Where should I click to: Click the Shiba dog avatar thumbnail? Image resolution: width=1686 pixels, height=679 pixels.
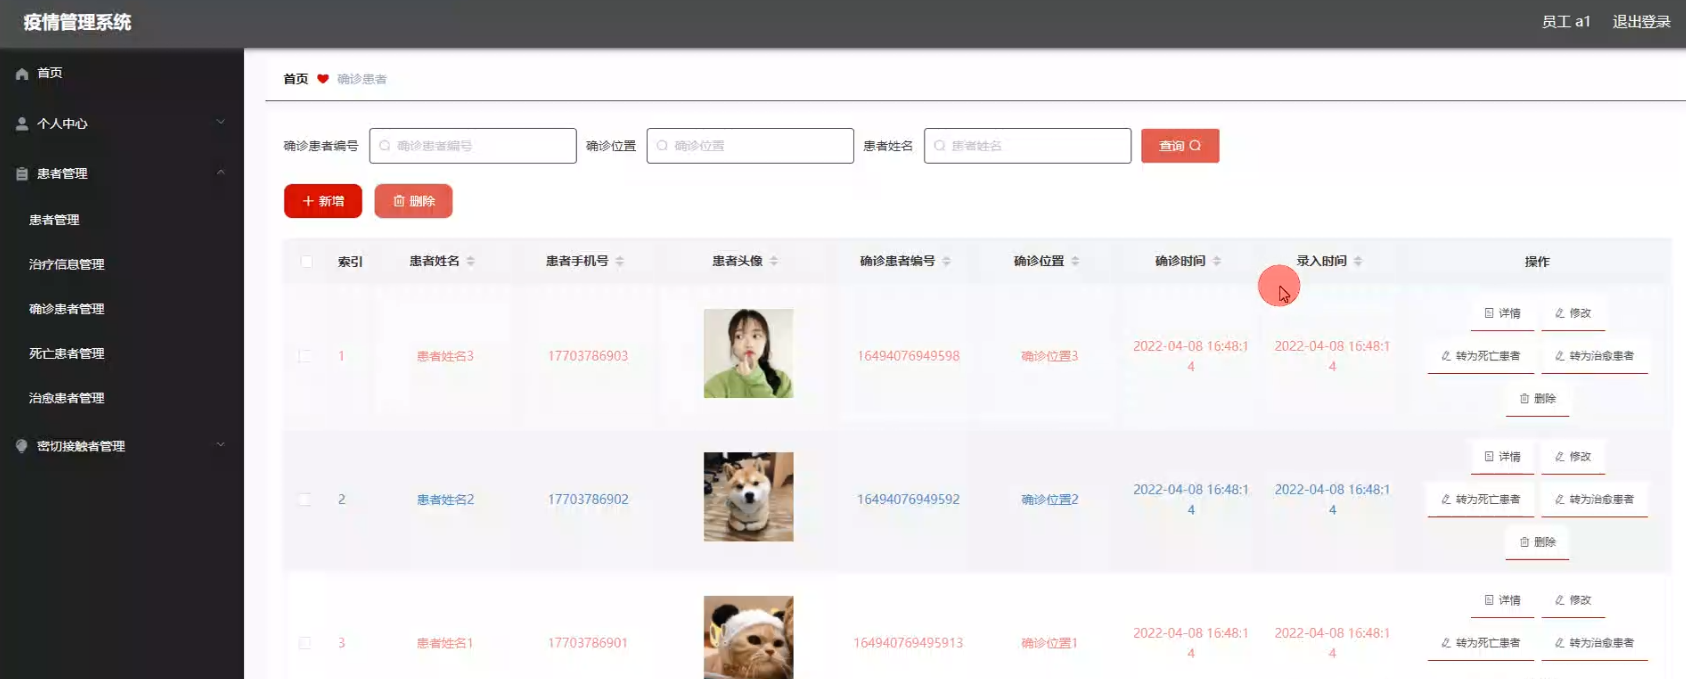[748, 497]
